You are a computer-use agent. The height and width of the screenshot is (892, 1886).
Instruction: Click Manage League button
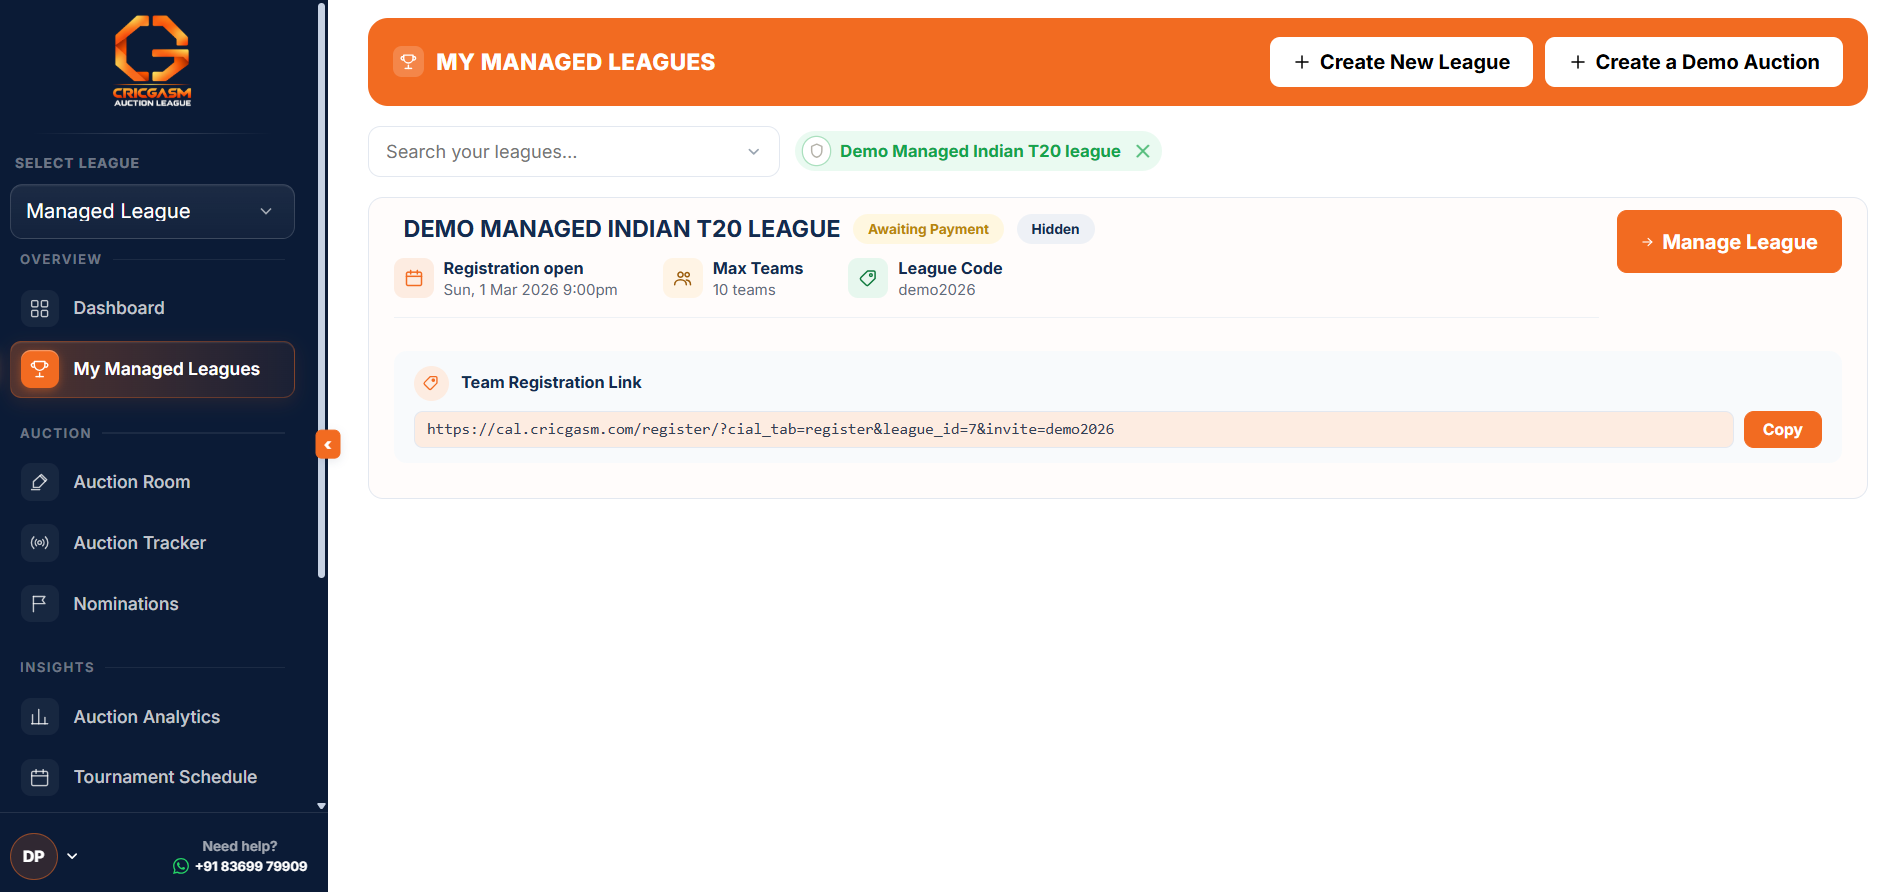click(1729, 242)
